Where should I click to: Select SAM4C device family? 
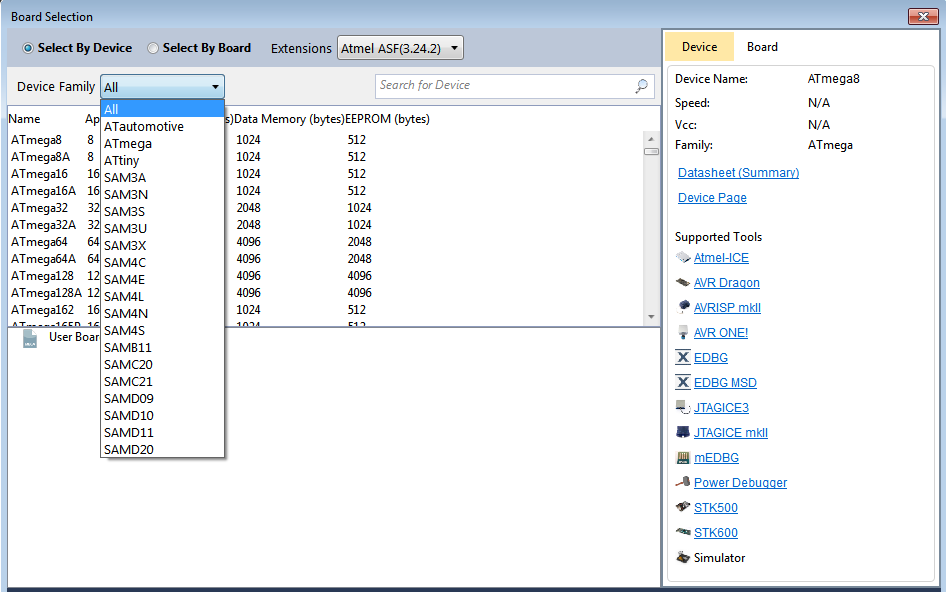pos(162,263)
